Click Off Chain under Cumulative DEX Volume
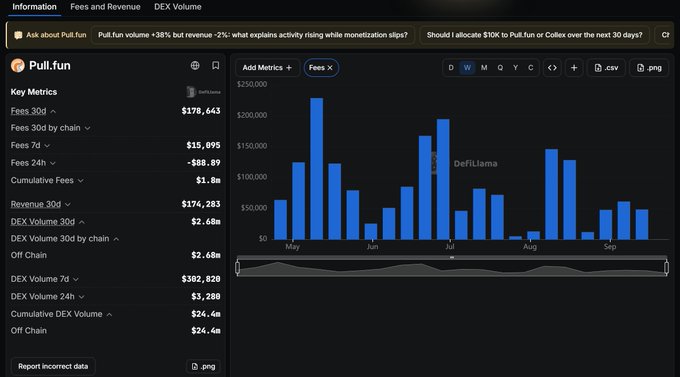680x377 pixels. (x=29, y=331)
